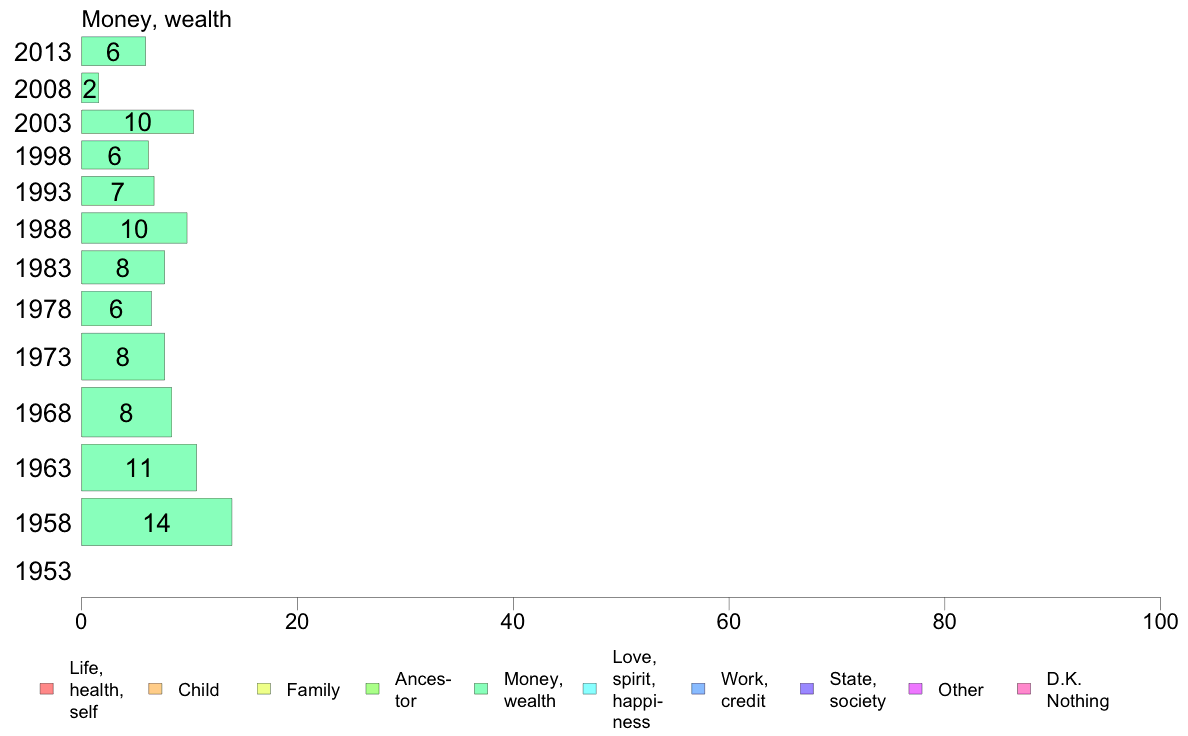The height and width of the screenshot is (736, 1188).
Task: Select the 2003 bar showing 10
Action: point(137,122)
